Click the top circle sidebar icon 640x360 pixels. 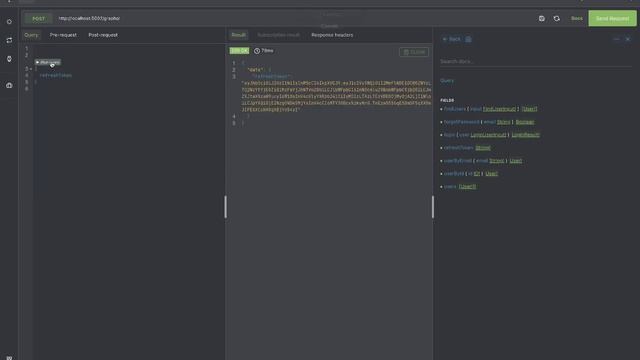pos(9,22)
